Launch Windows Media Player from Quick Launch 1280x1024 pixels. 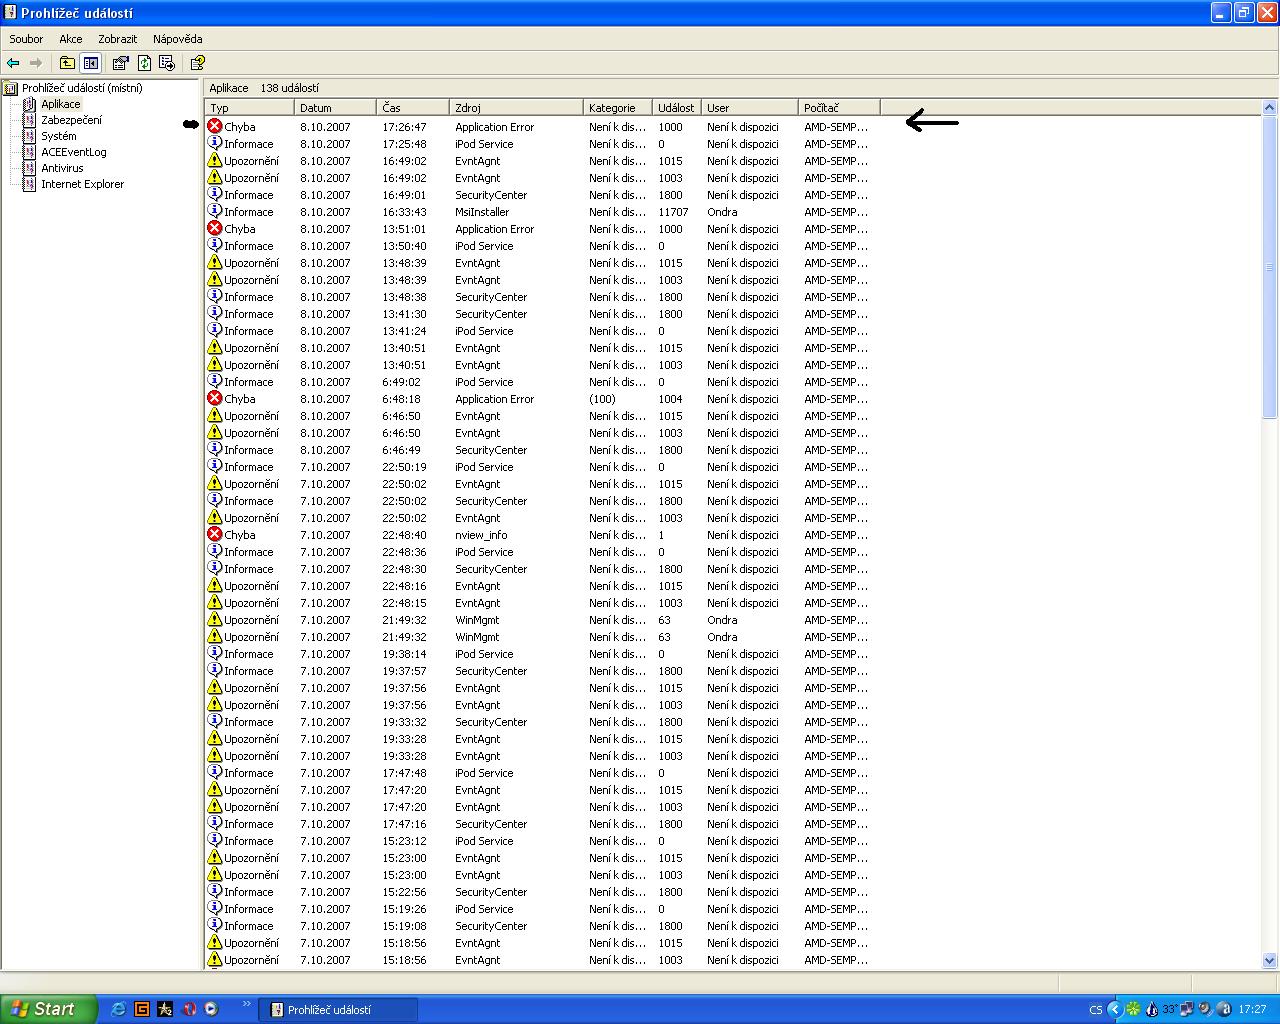tap(211, 1009)
